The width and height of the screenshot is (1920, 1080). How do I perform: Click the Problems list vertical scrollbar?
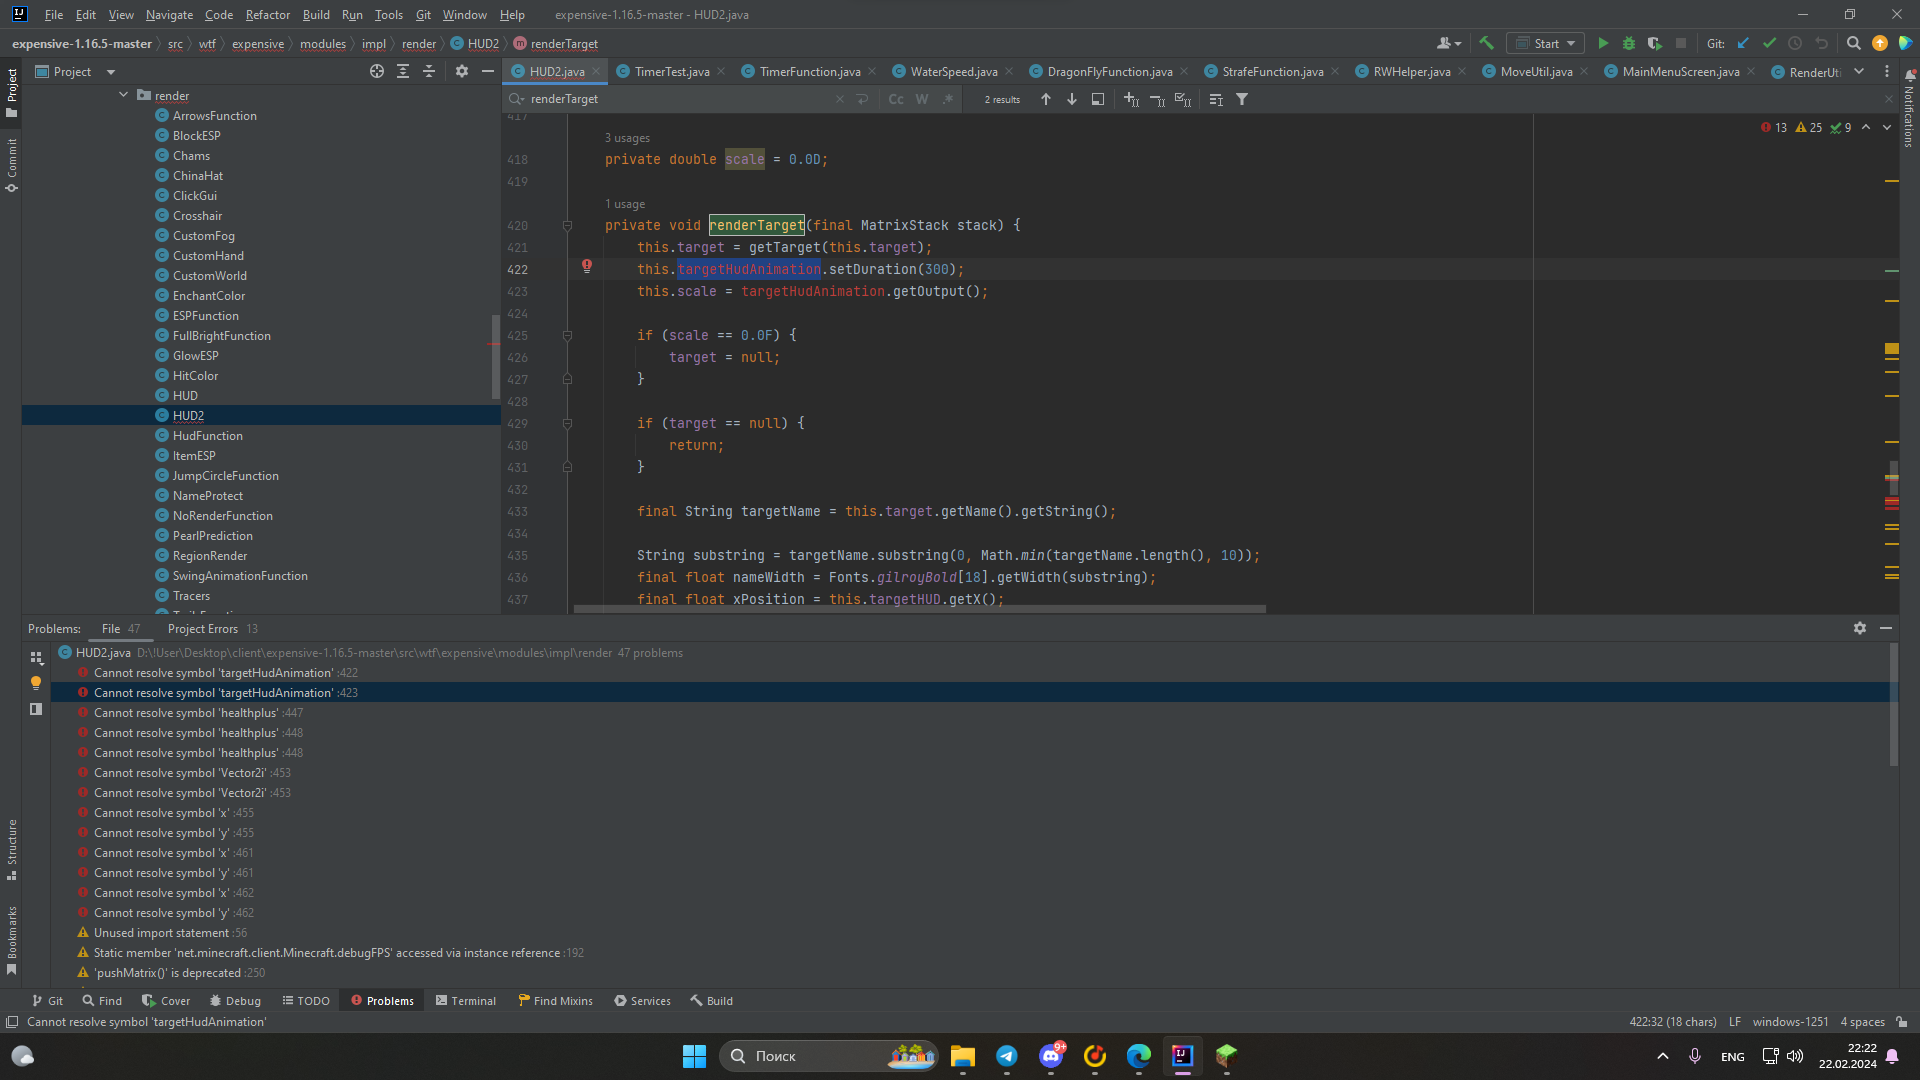[1893, 705]
